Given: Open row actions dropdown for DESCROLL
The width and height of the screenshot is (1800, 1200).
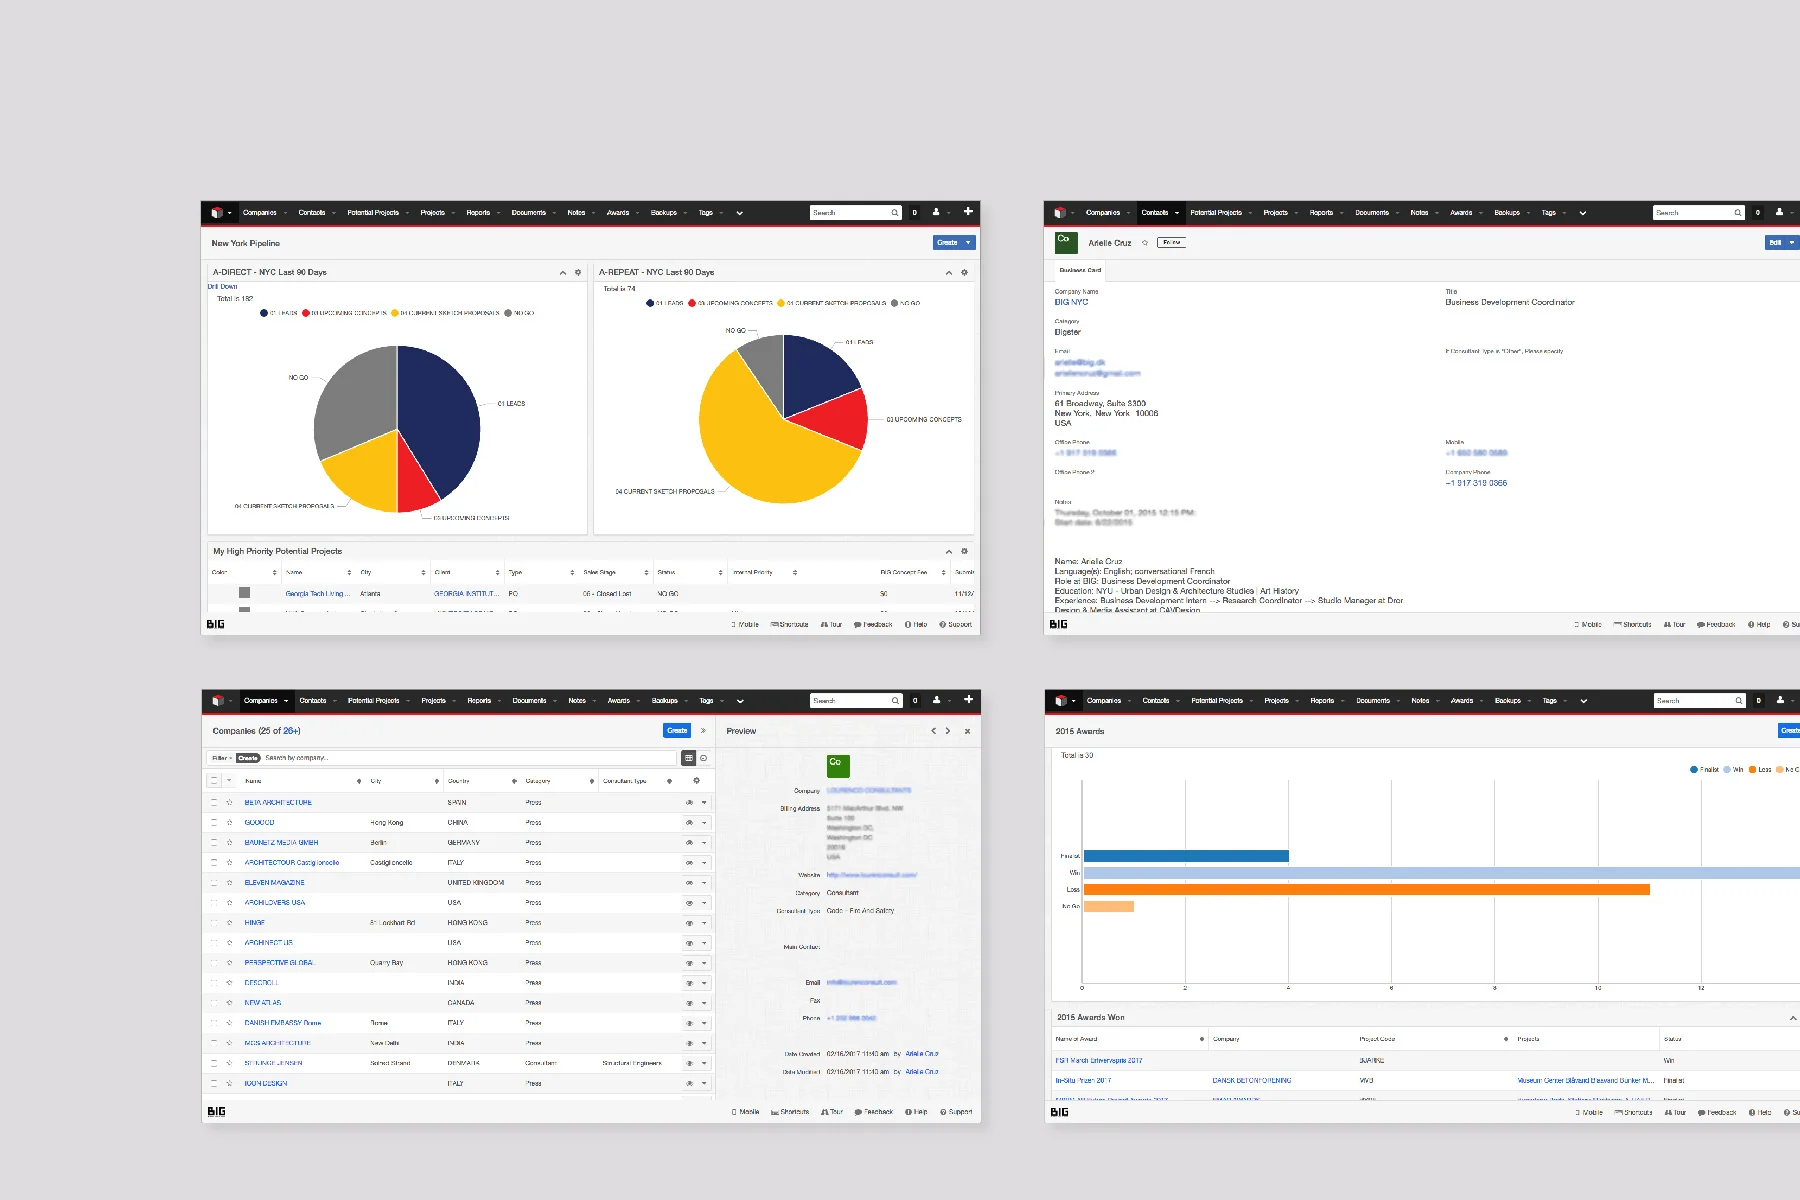Looking at the screenshot, I should [x=704, y=982].
